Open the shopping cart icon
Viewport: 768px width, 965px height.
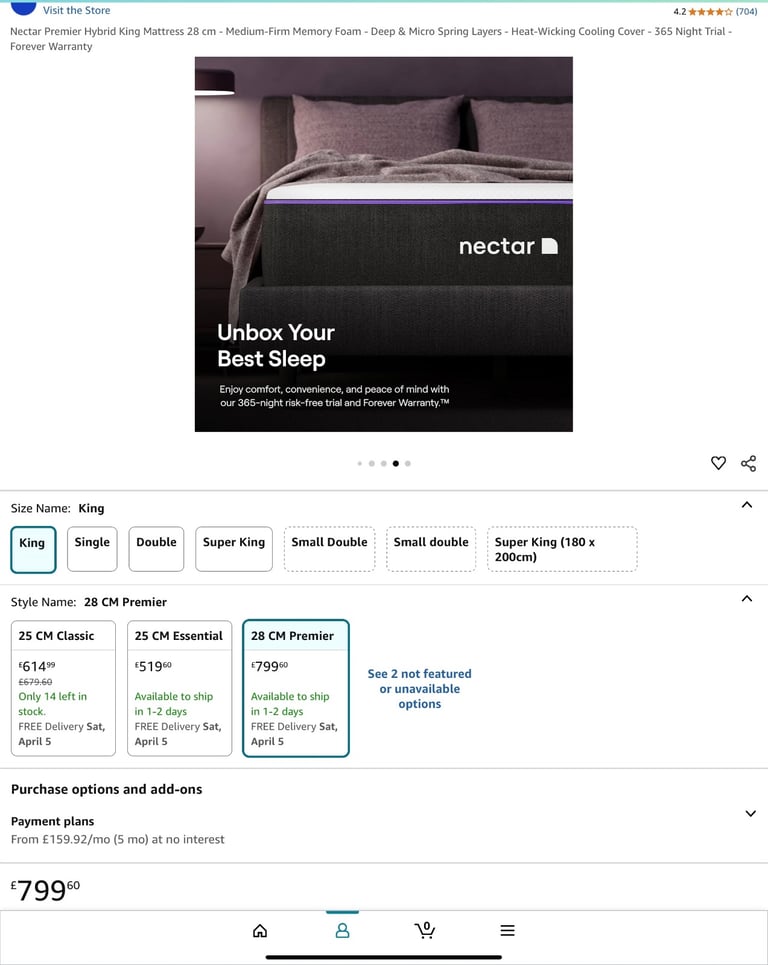425,930
